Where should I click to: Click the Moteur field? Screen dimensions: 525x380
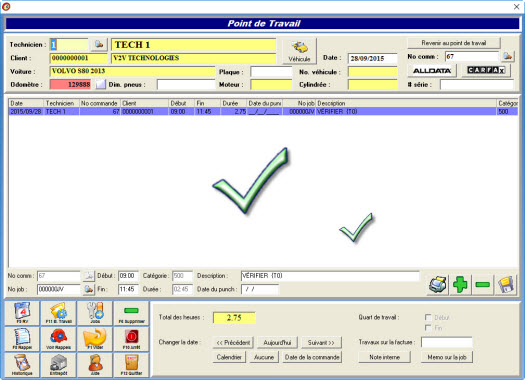[271, 84]
